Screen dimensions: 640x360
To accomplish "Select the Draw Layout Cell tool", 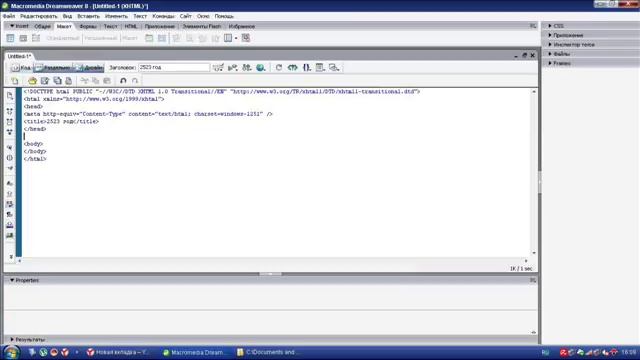I will 162,38.
